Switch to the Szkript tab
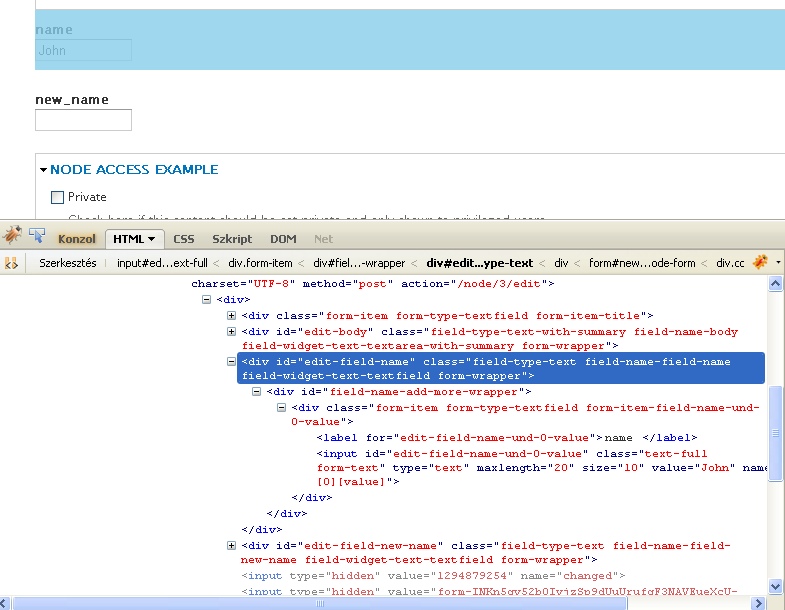 point(232,240)
